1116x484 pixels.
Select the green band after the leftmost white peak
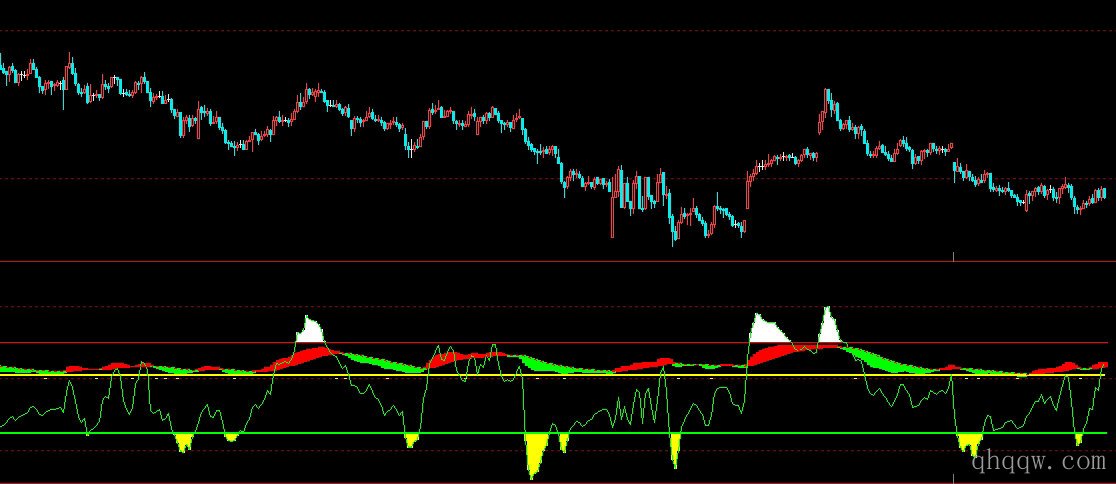click(x=372, y=360)
